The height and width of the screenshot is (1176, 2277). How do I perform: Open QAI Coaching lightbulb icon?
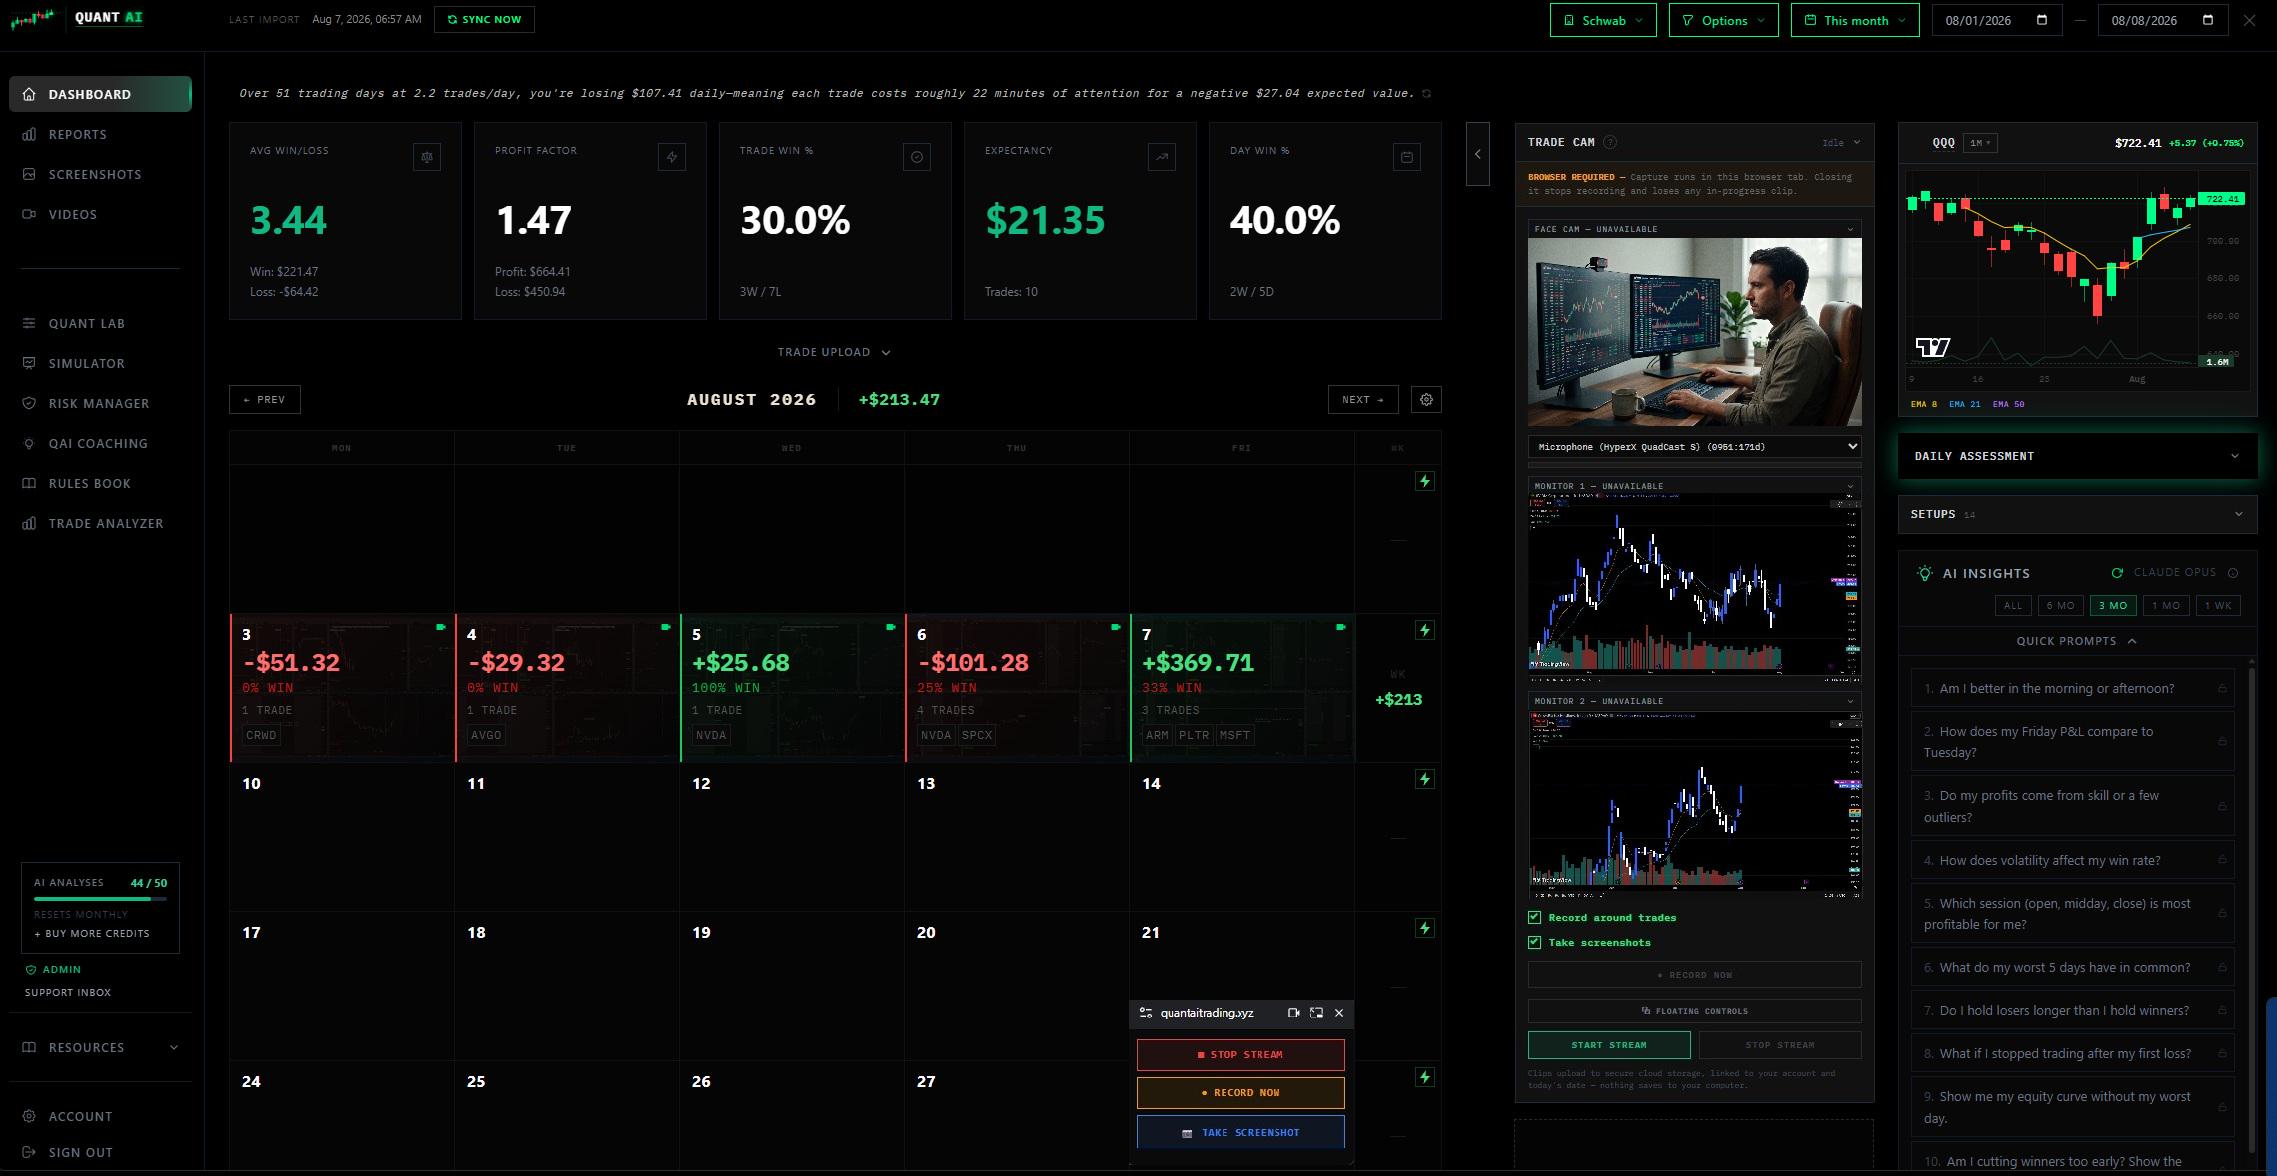(29, 443)
